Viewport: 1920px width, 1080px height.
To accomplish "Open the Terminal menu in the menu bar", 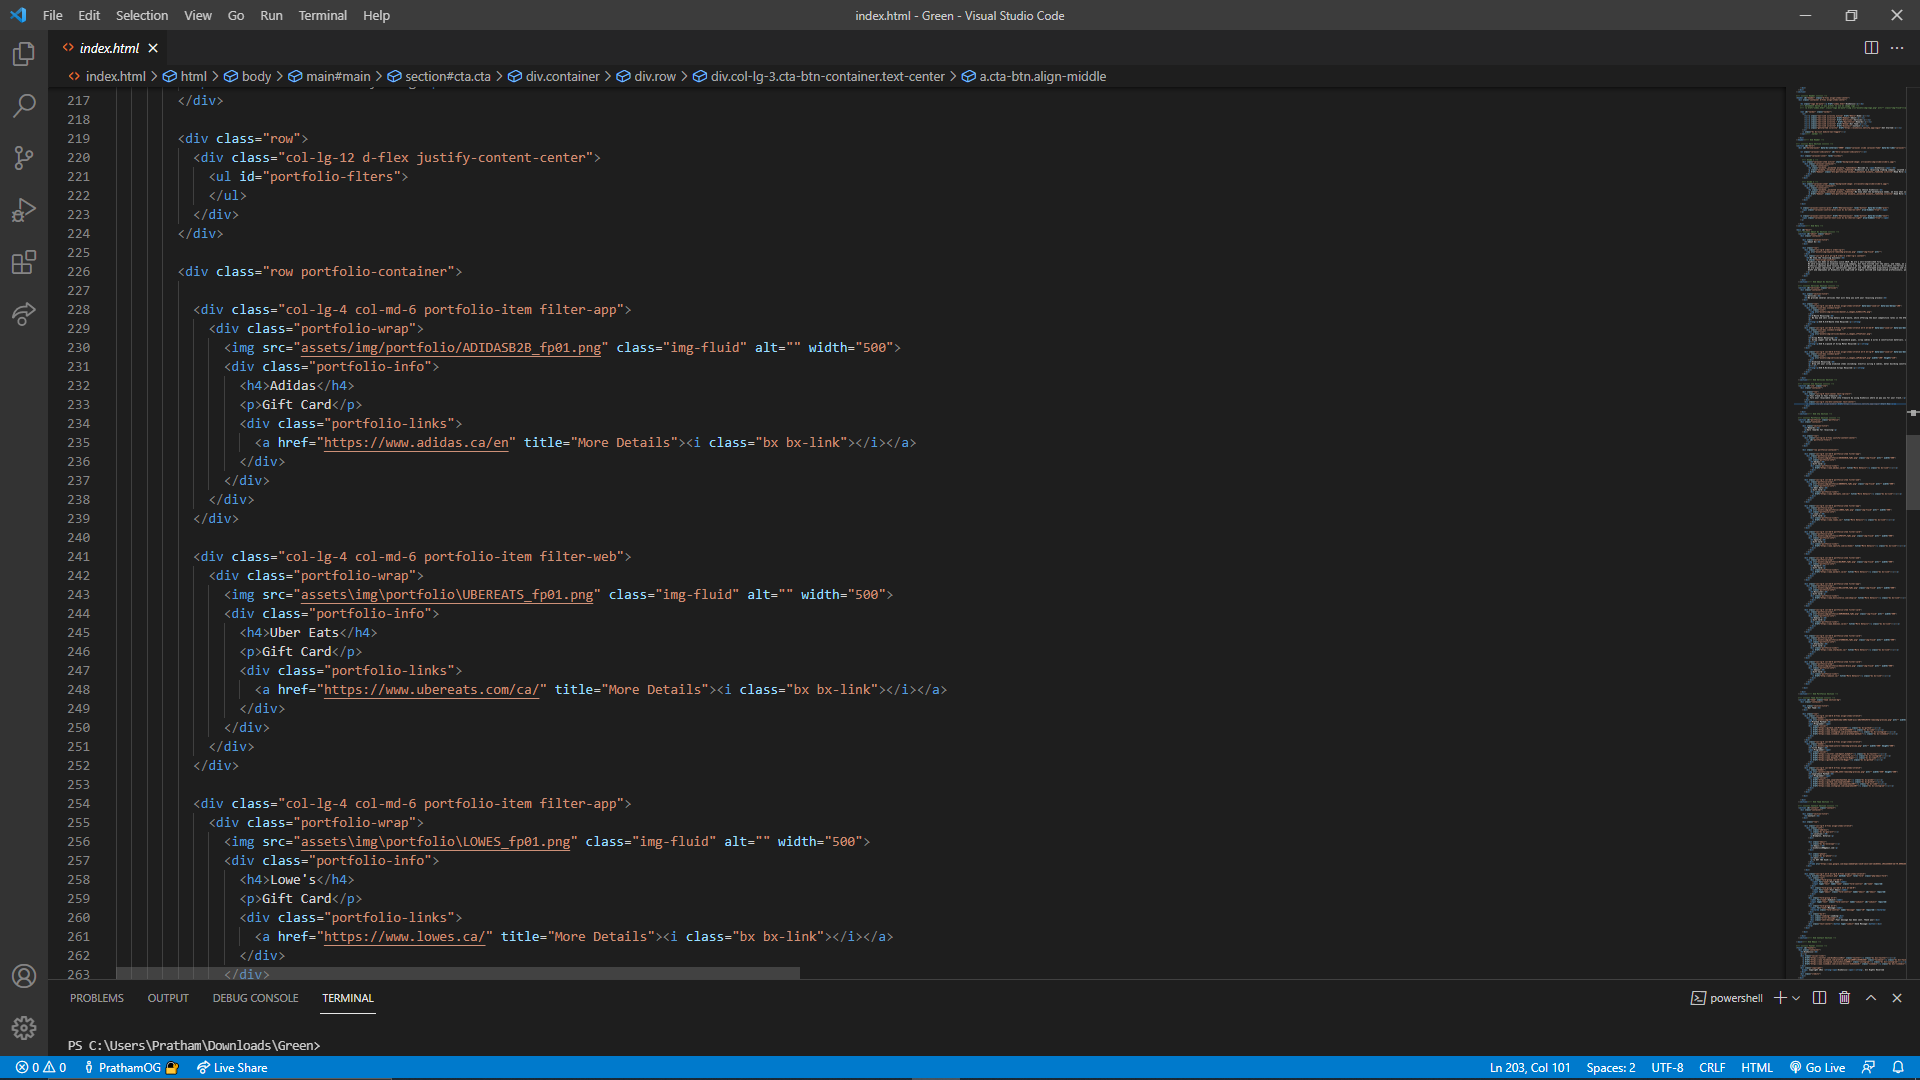I will pos(322,15).
